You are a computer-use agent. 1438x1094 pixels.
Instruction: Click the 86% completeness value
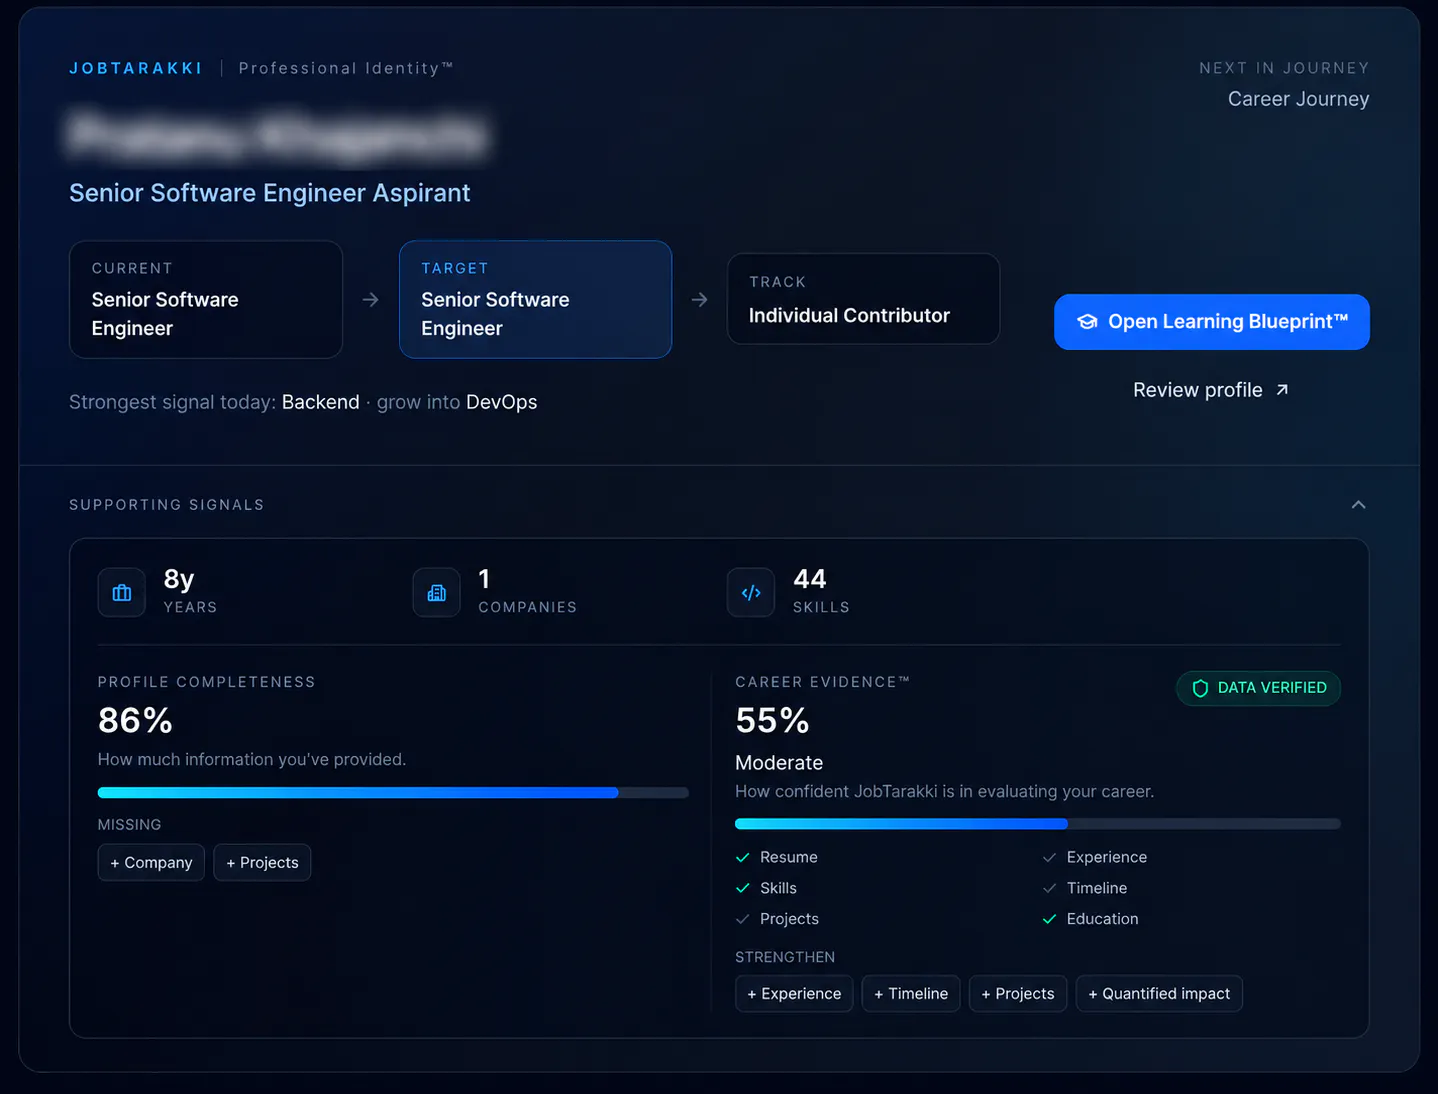tap(135, 720)
